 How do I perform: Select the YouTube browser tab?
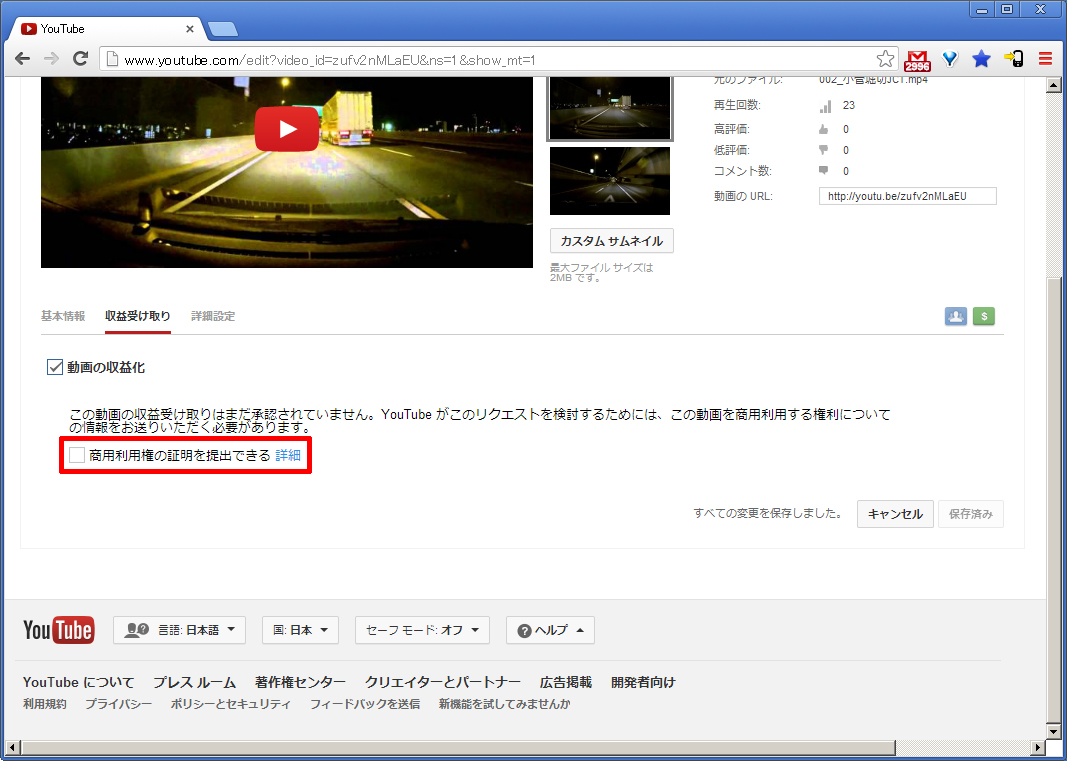tap(107, 29)
